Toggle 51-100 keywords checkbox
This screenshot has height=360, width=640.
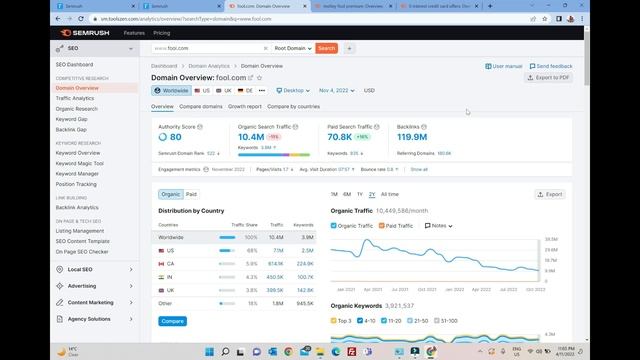[x=437, y=321]
